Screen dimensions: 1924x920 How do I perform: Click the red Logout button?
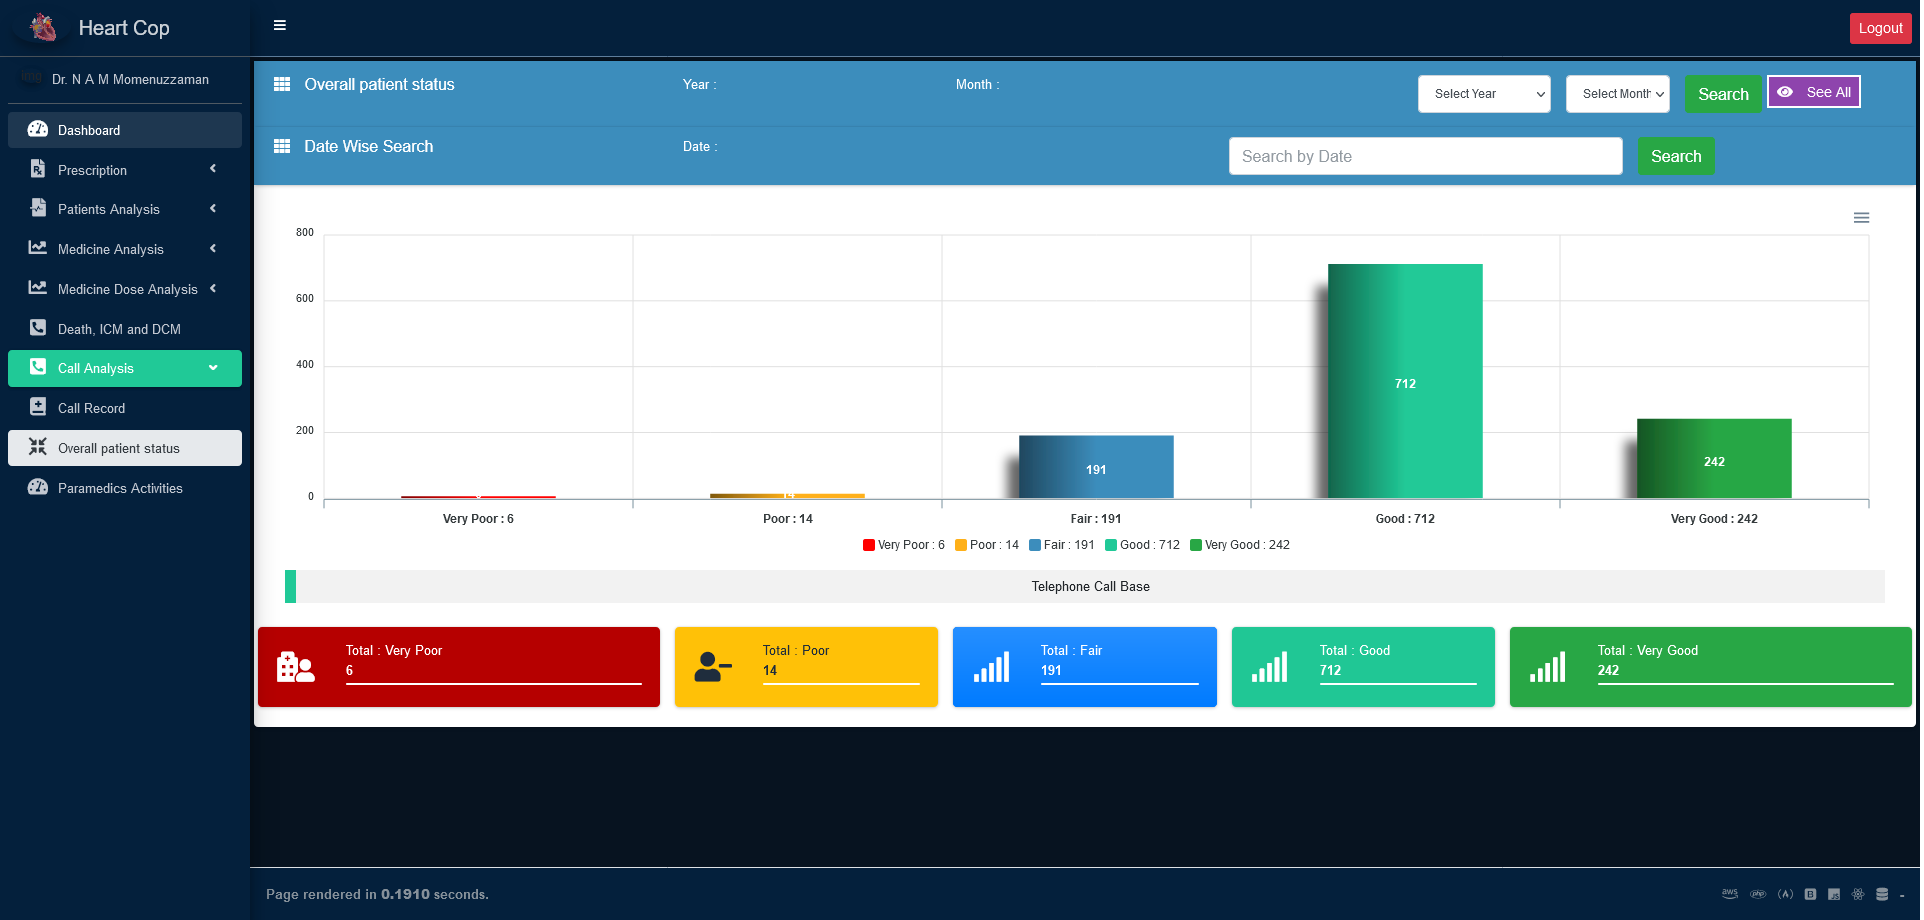(x=1880, y=28)
